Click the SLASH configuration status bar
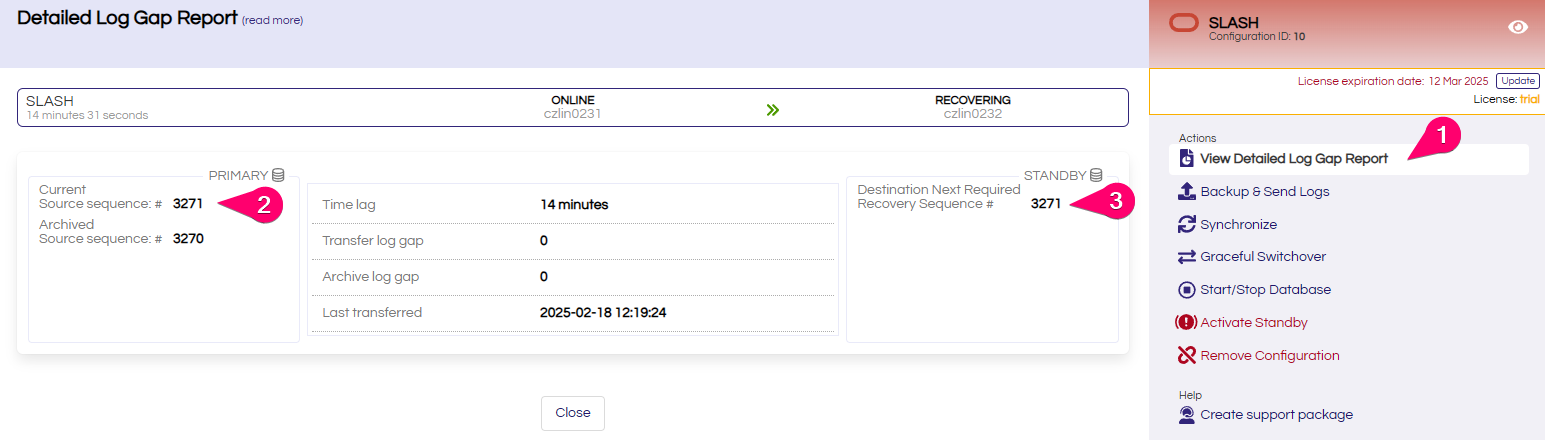This screenshot has height=440, width=1545. click(x=573, y=107)
